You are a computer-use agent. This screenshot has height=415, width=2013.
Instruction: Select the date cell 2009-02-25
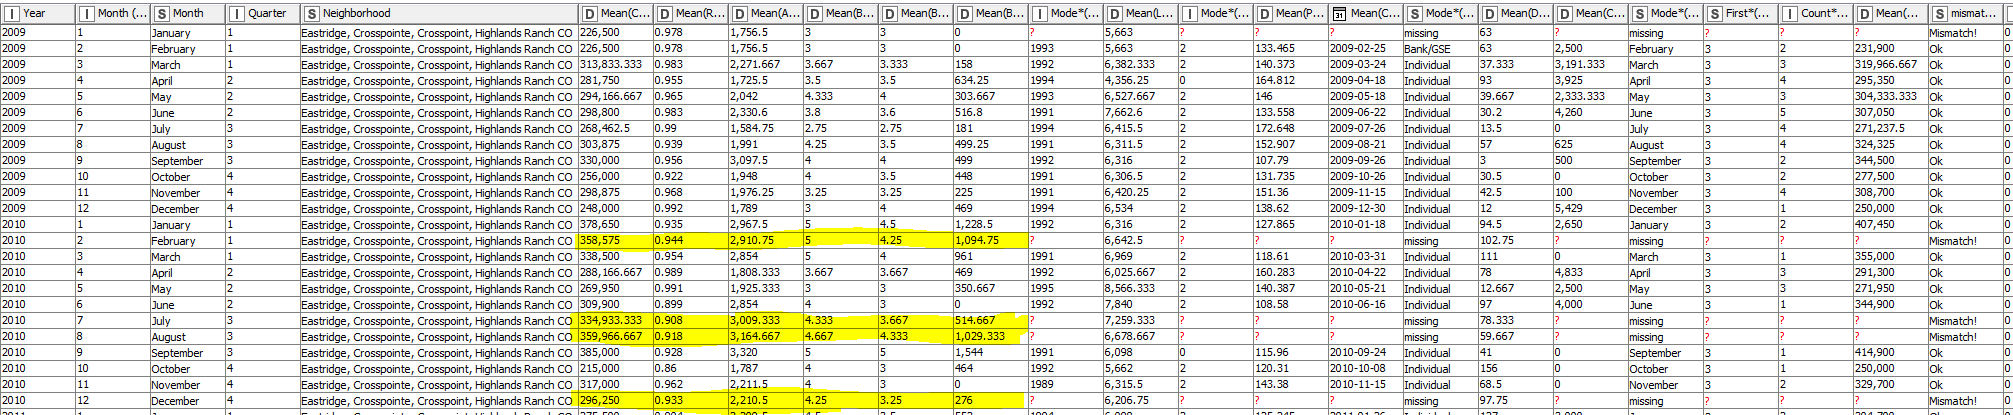pyautogui.click(x=1365, y=49)
